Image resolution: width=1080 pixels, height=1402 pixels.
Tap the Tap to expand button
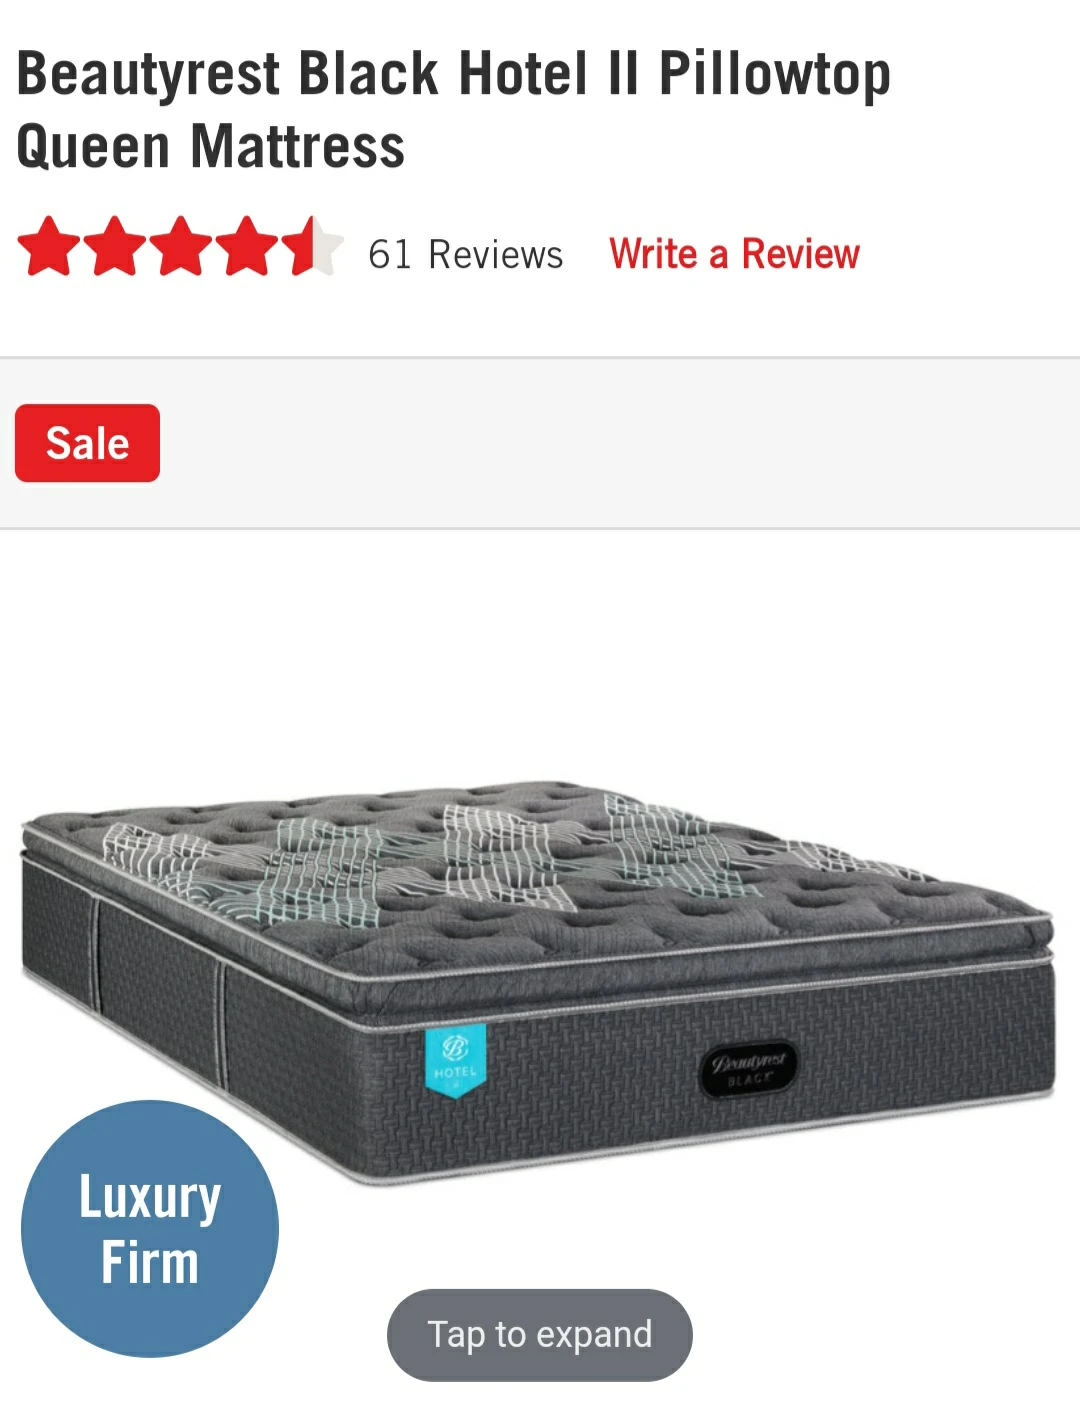(540, 1335)
